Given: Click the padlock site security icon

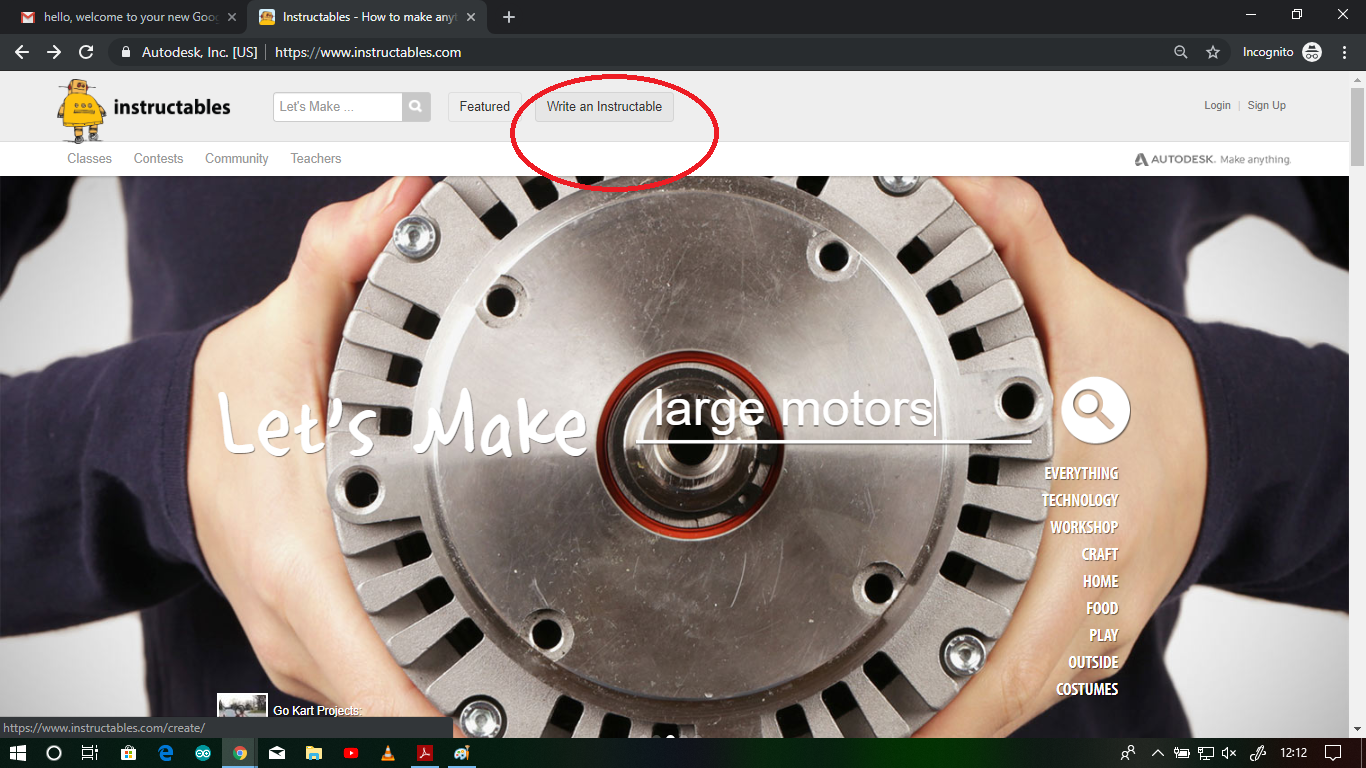Looking at the screenshot, I should click(x=126, y=52).
